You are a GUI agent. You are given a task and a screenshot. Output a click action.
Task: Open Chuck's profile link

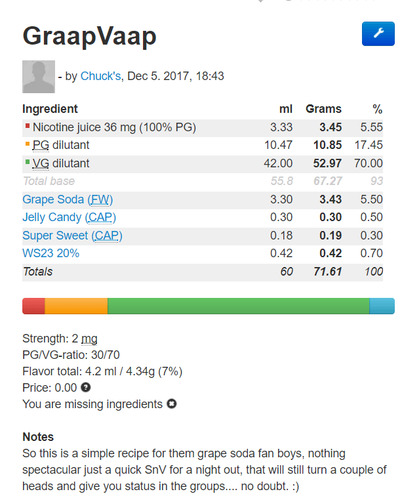pyautogui.click(x=101, y=76)
